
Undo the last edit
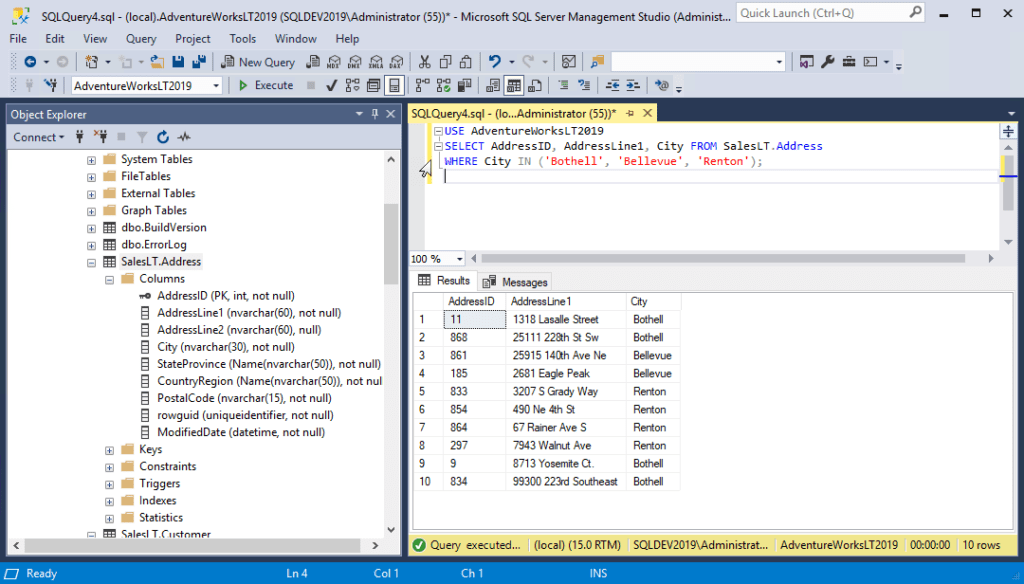(x=494, y=62)
